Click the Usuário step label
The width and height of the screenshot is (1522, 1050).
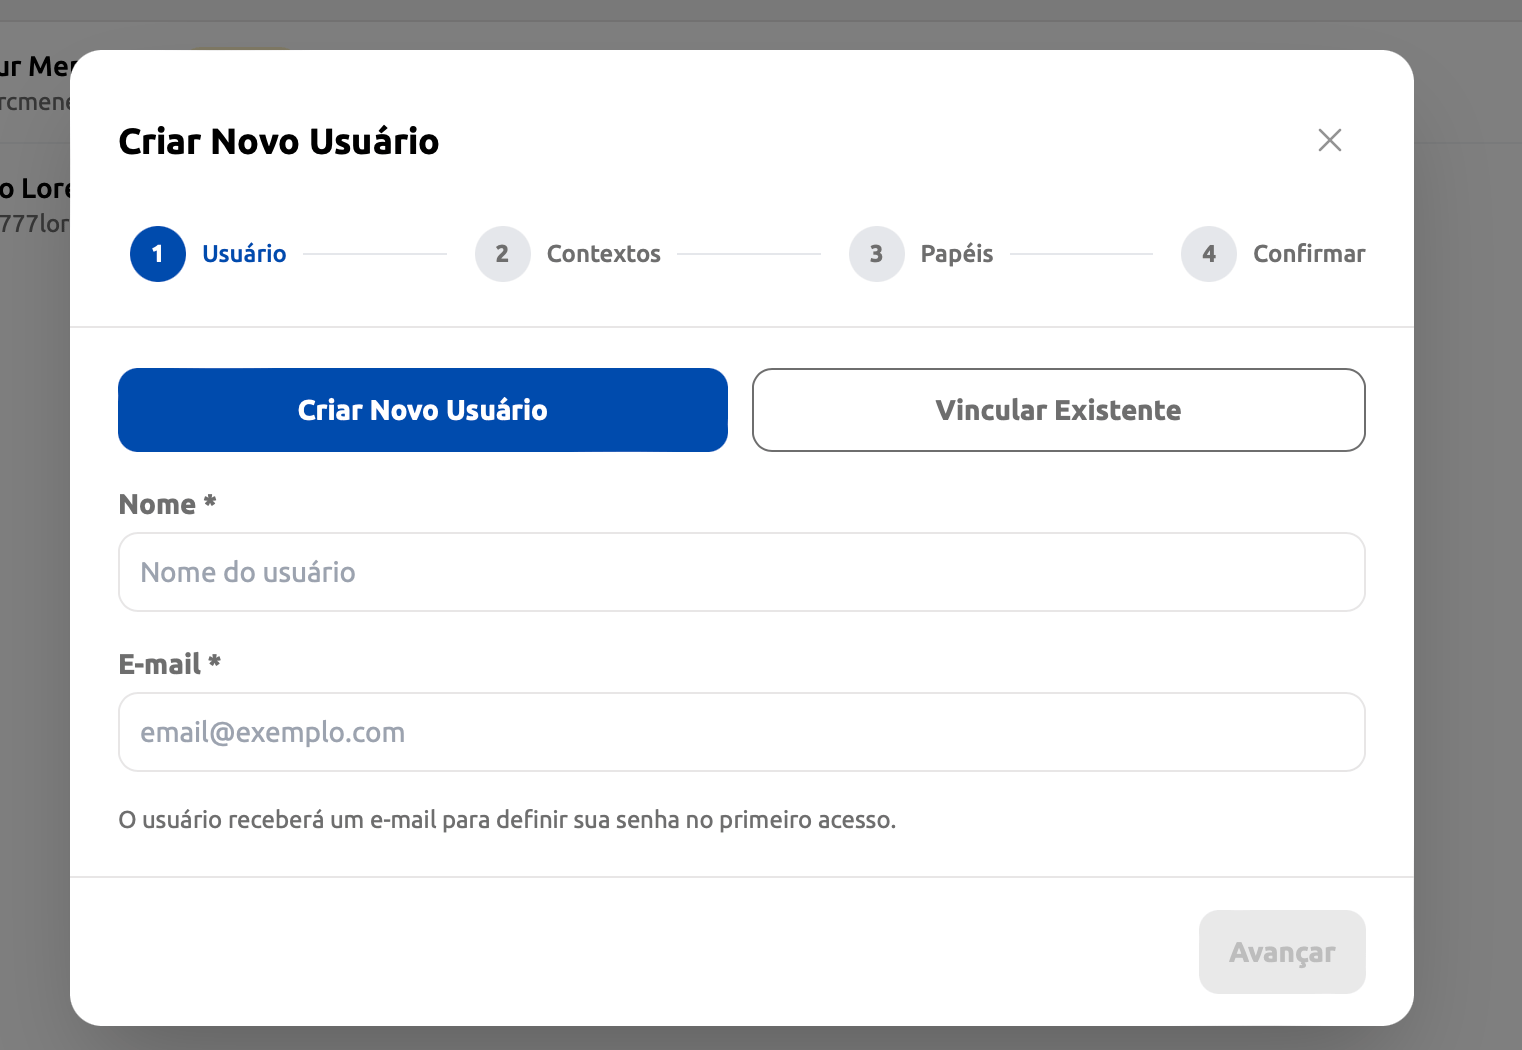tap(244, 254)
